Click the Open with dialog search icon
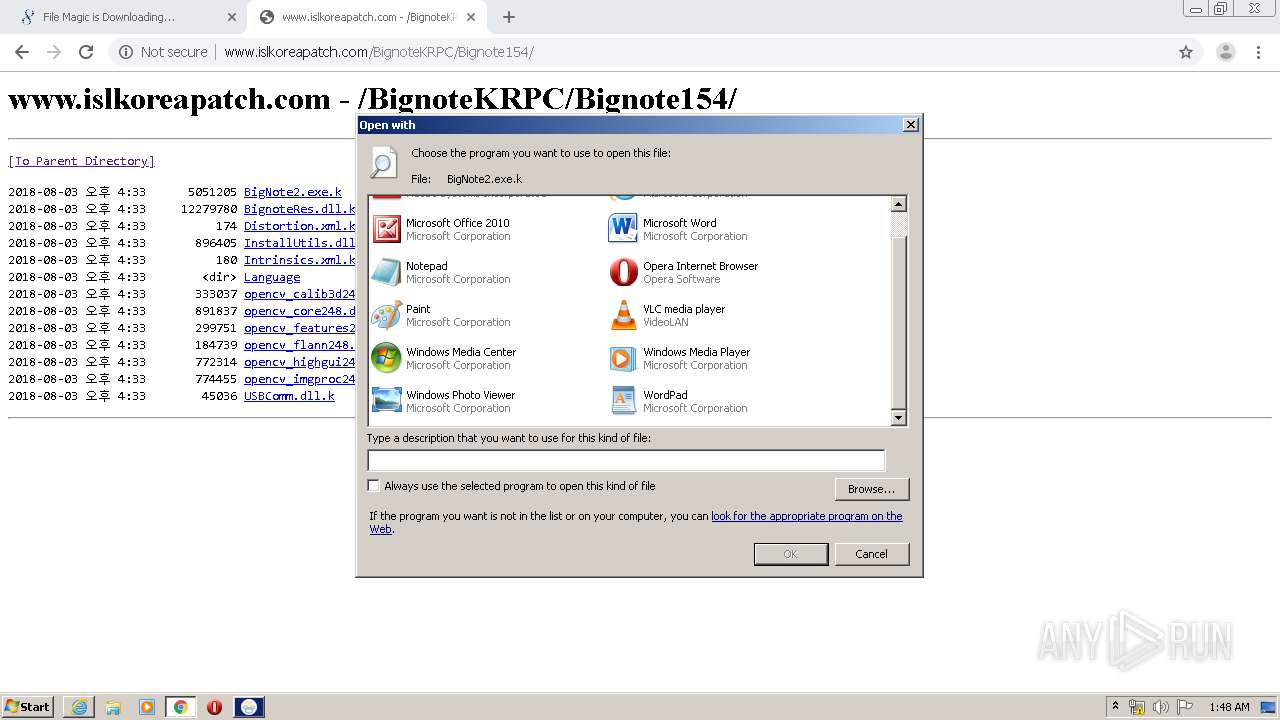1280x720 pixels. [384, 163]
